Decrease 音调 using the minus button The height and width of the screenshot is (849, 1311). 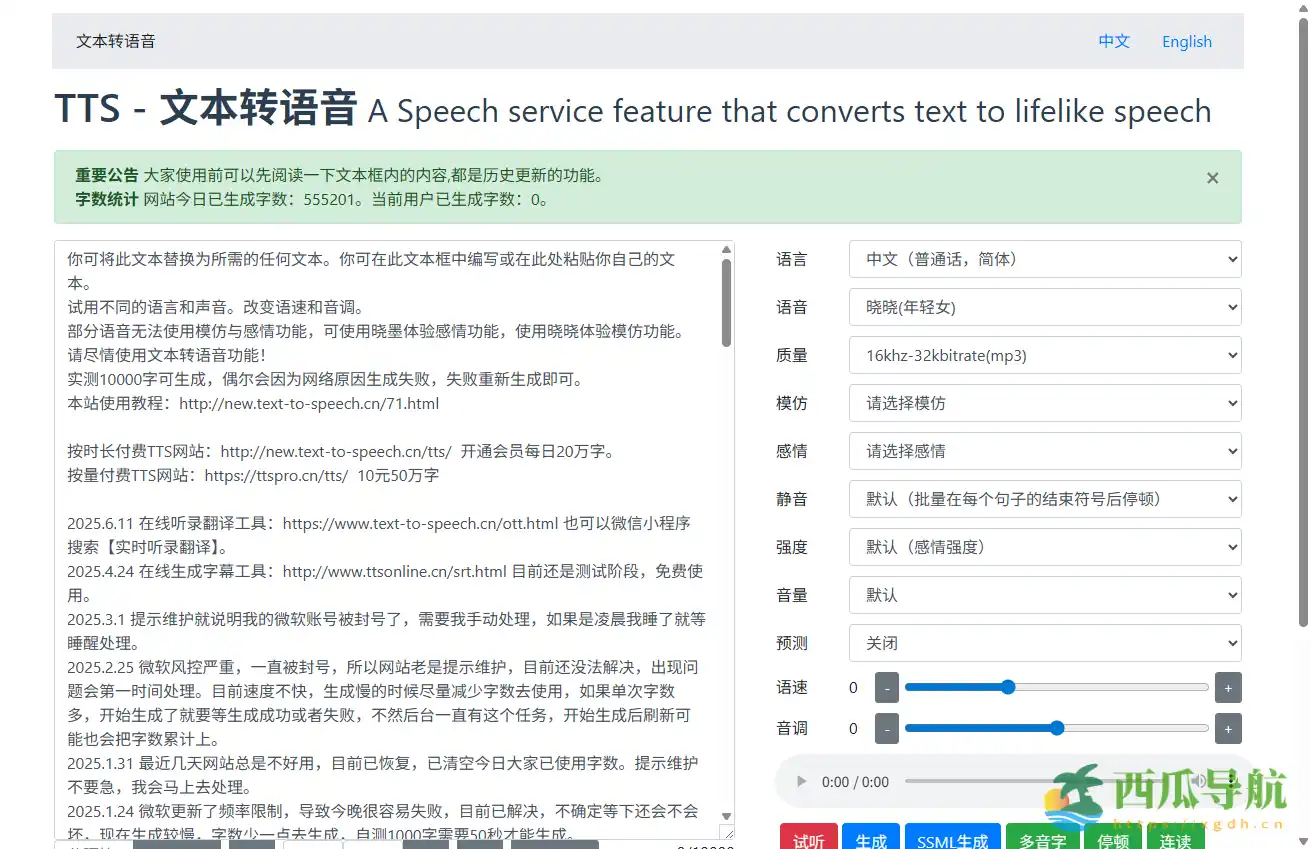point(886,728)
